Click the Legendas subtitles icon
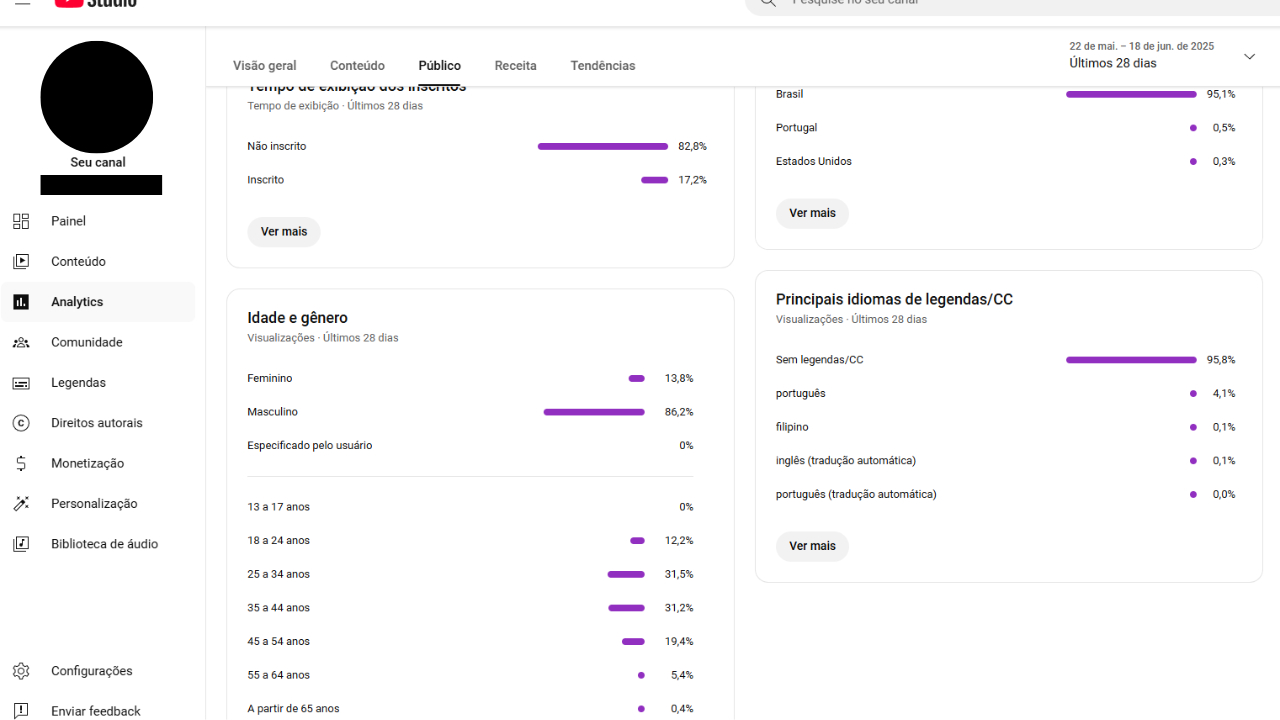This screenshot has height=720, width=1280. [21, 383]
